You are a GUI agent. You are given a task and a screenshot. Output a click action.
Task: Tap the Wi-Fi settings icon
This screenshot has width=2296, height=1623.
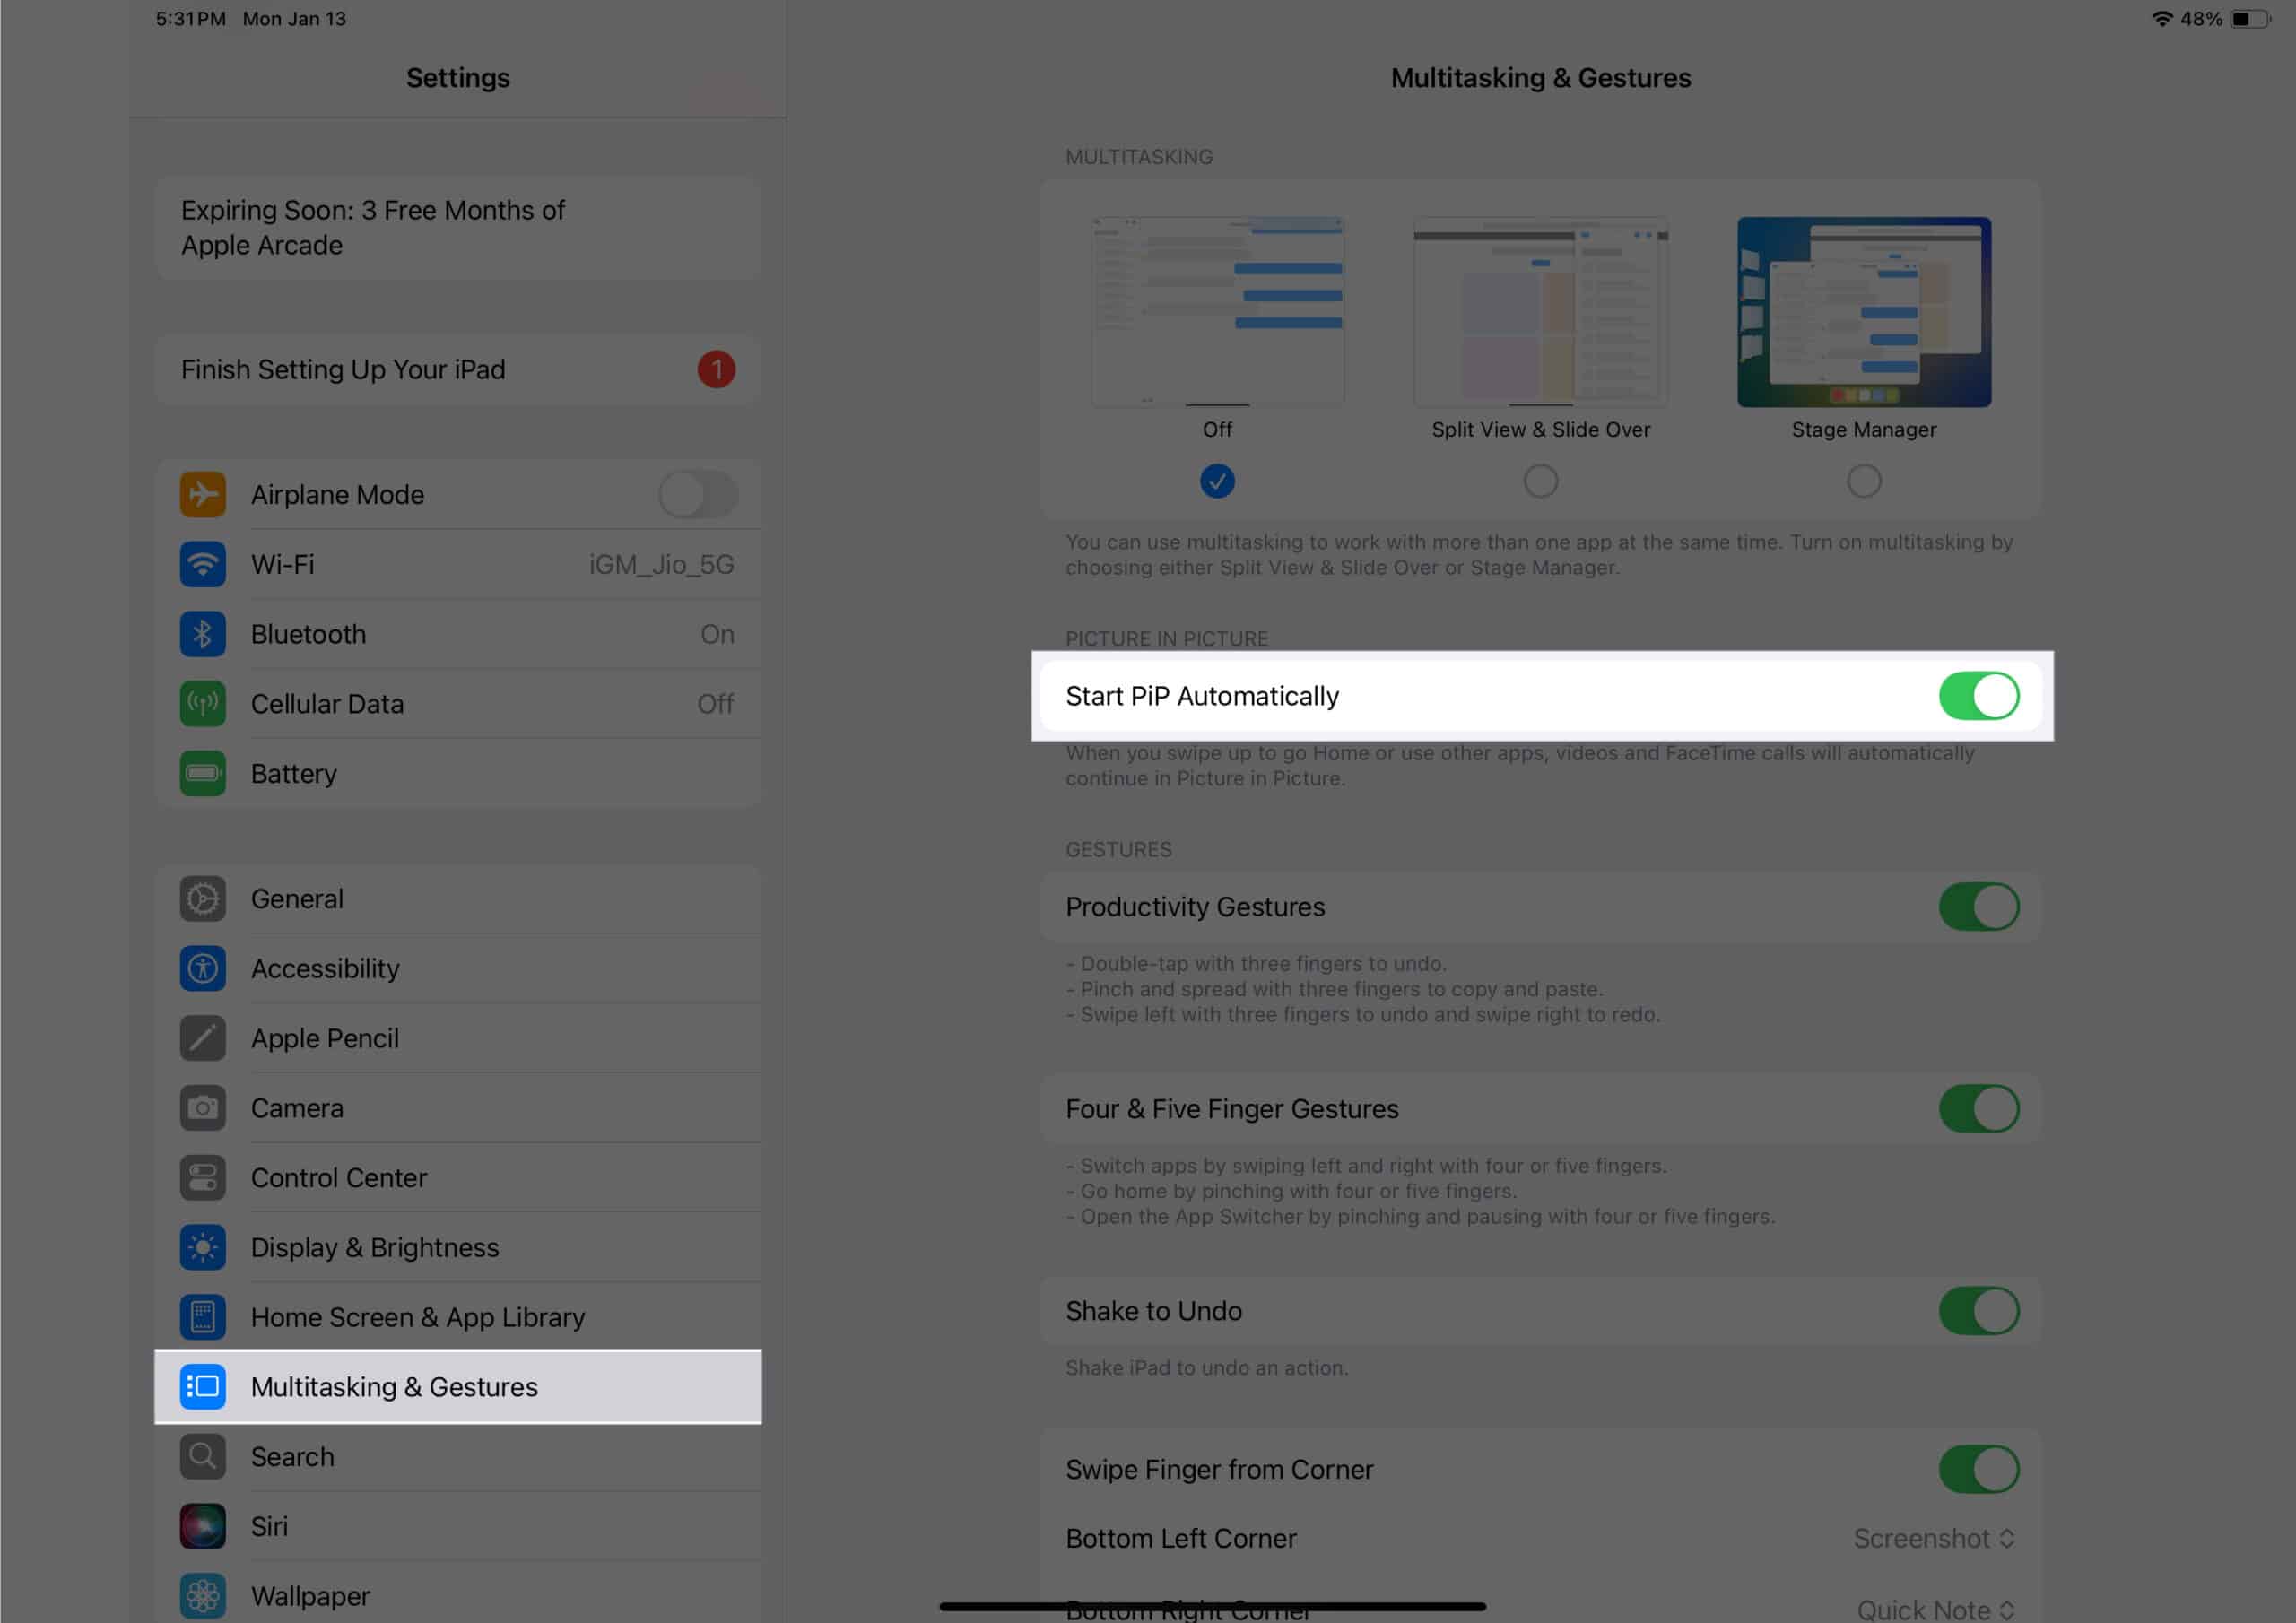(x=202, y=564)
